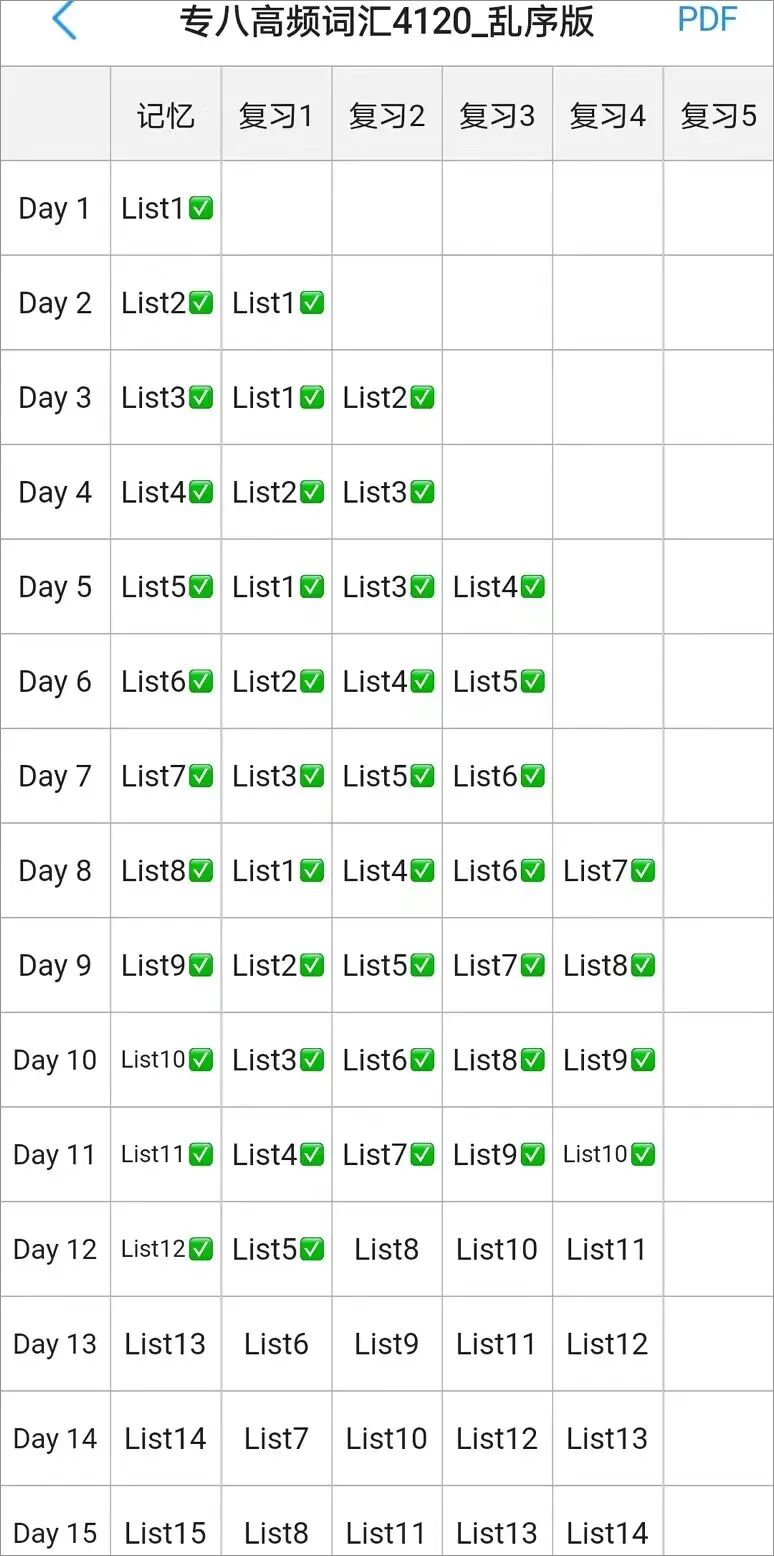Viewport: 774px width, 1556px height.
Task: Open the PDF export link
Action: pos(707,20)
